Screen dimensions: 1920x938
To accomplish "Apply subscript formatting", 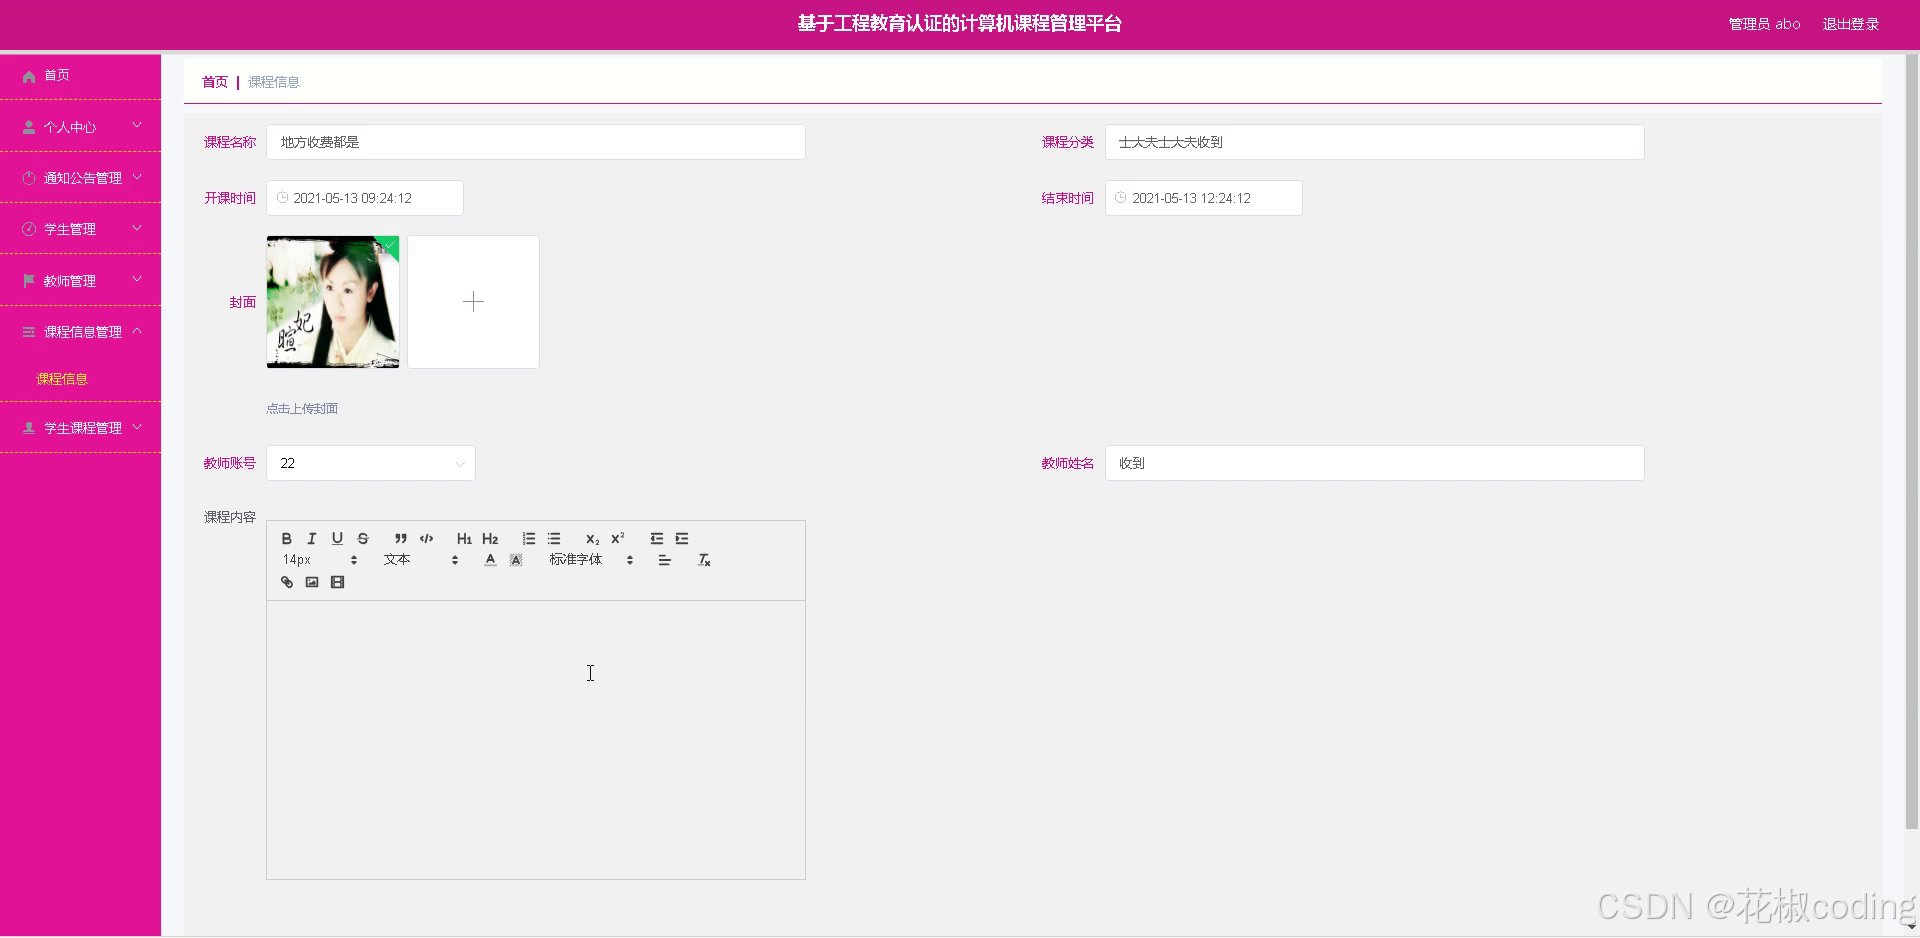I will click(592, 538).
